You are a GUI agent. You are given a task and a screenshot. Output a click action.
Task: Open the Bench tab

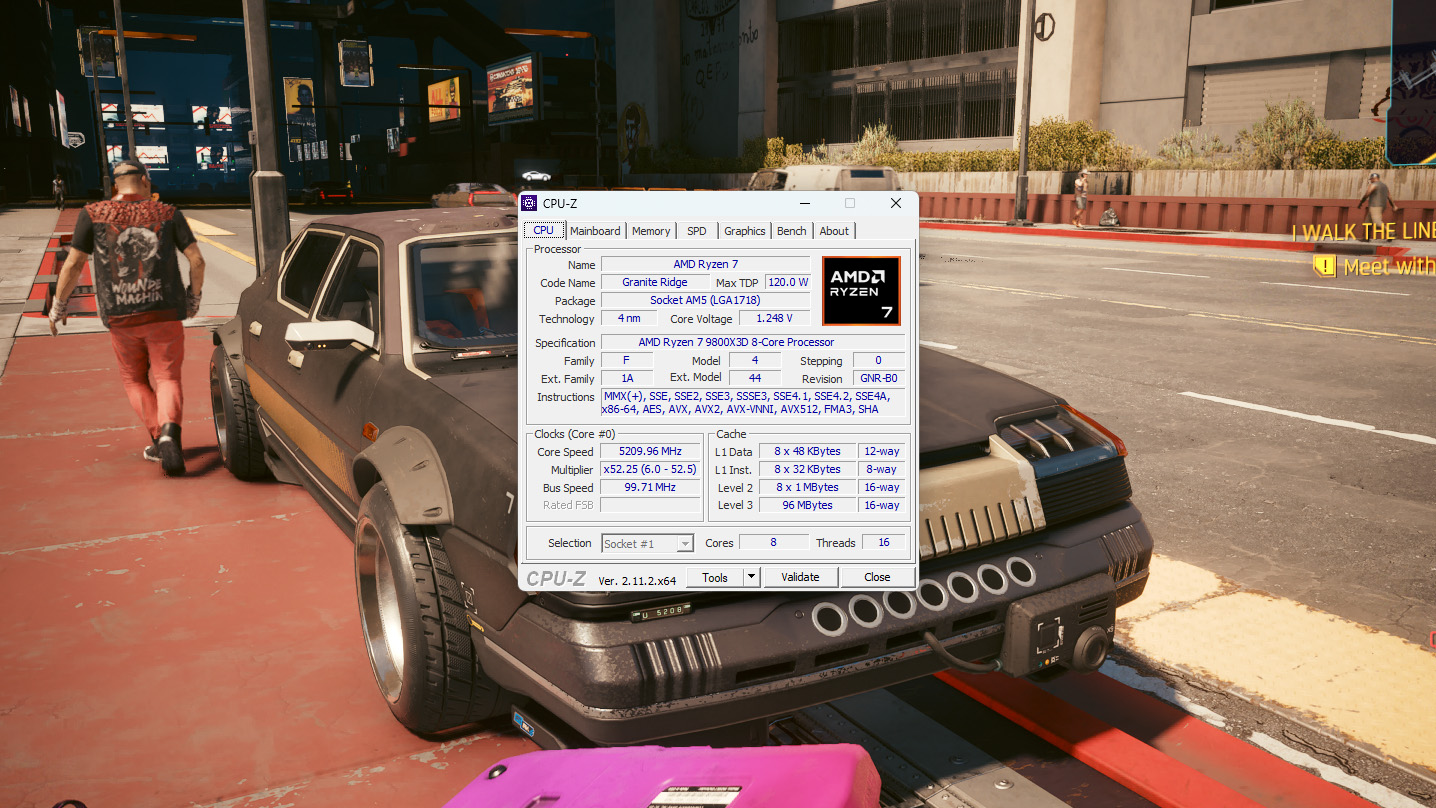click(x=792, y=231)
